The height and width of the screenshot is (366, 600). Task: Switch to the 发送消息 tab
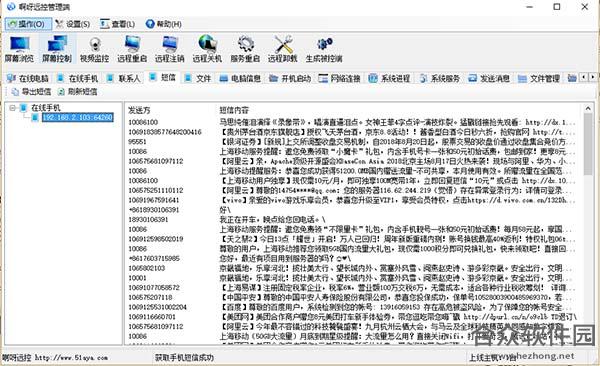pos(489,78)
